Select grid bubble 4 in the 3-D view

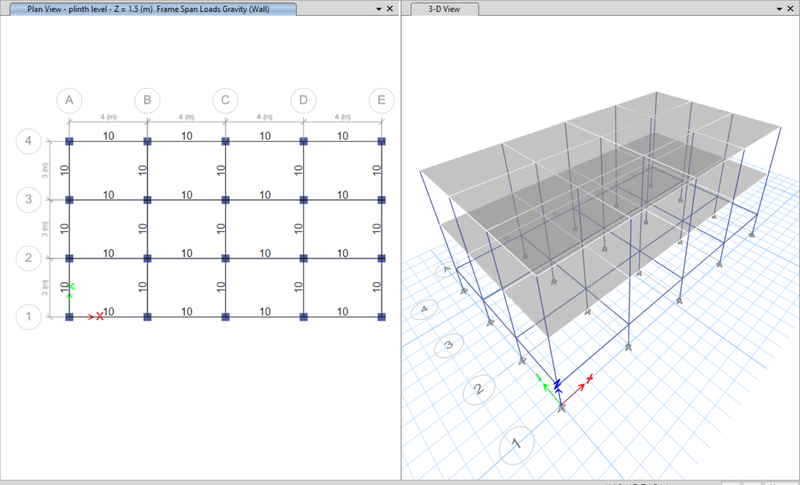(424, 309)
